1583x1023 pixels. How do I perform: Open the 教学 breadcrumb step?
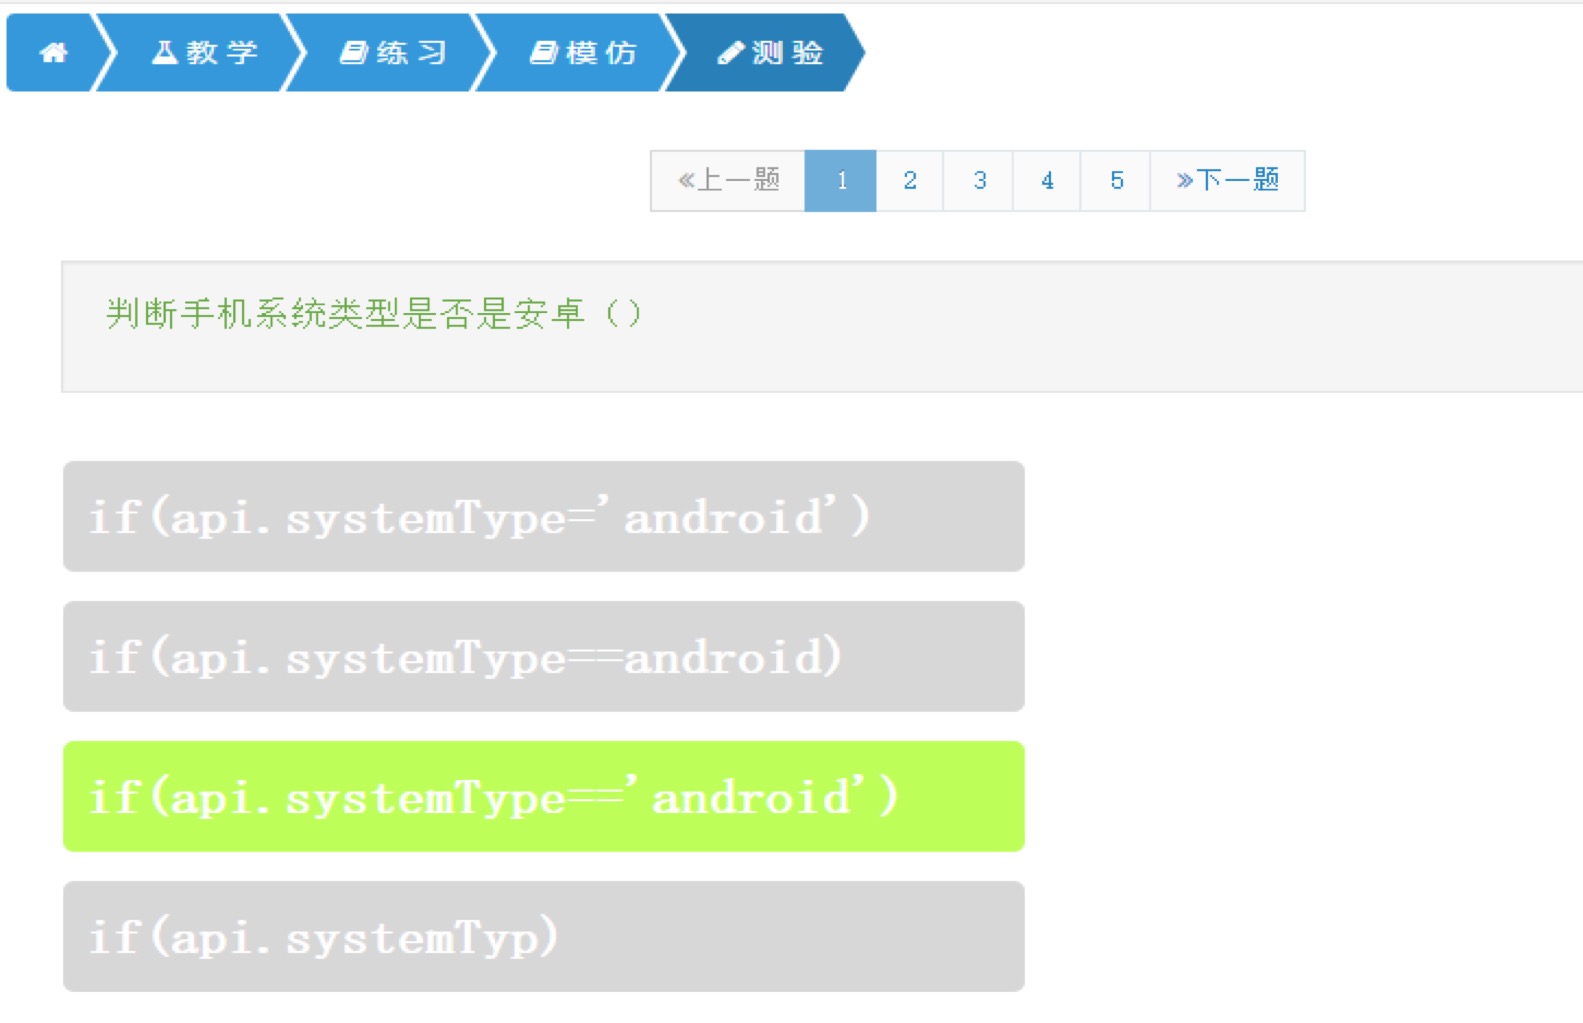click(x=205, y=53)
